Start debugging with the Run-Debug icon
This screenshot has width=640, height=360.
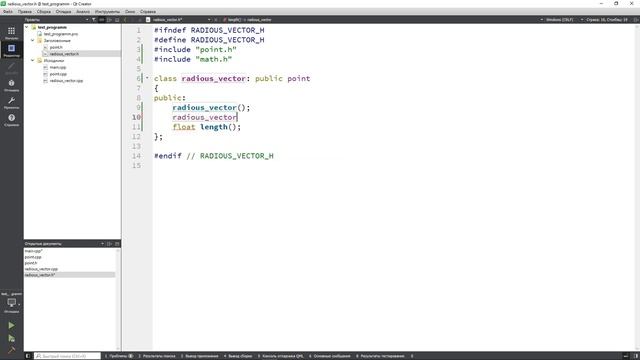[11, 338]
